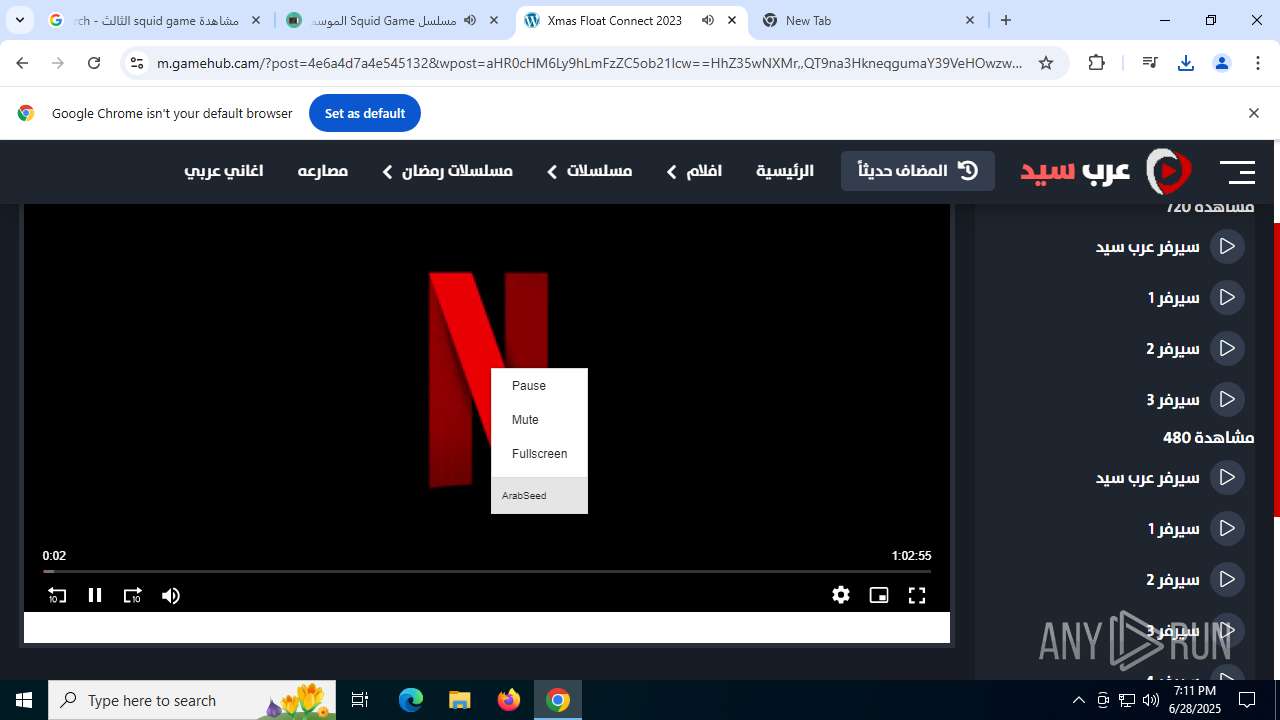
Task: Open File Explorer from the taskbar
Action: pos(459,700)
